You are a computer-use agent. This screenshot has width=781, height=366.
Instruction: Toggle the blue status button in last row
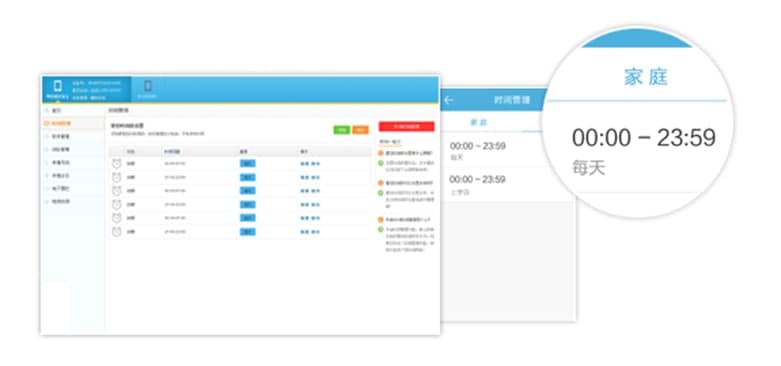[248, 232]
